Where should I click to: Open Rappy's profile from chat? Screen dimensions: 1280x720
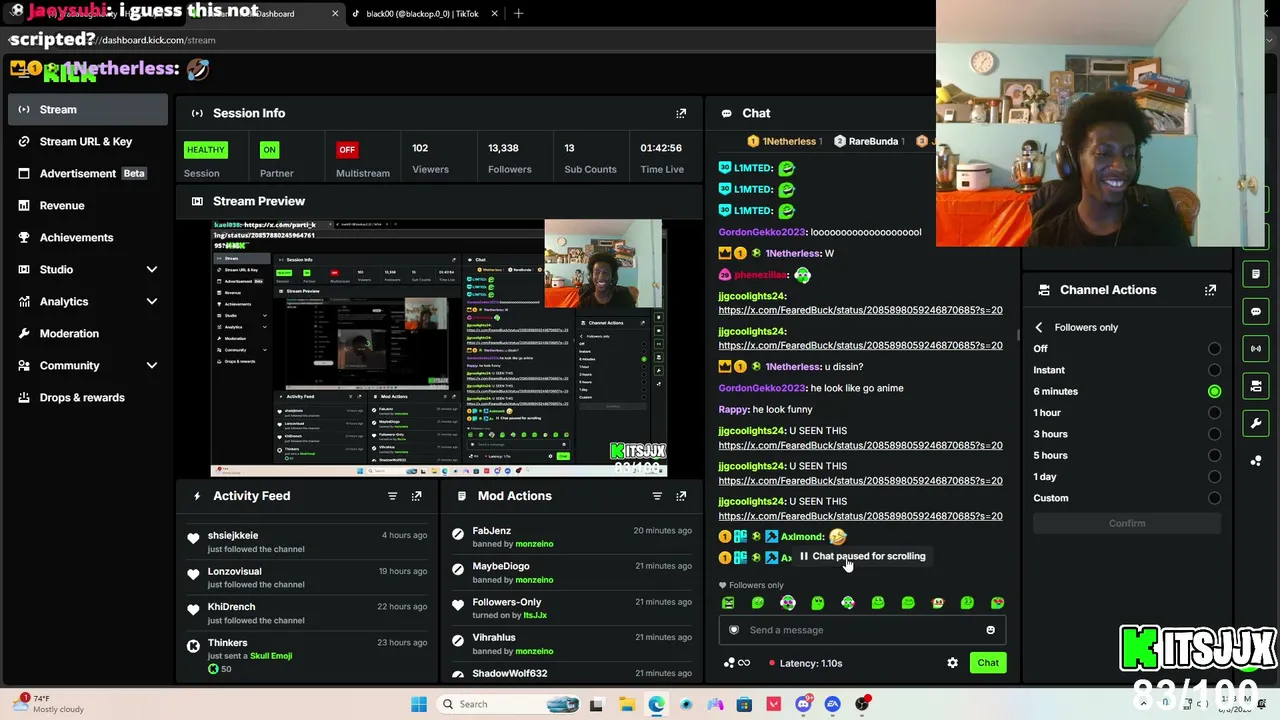[733, 409]
